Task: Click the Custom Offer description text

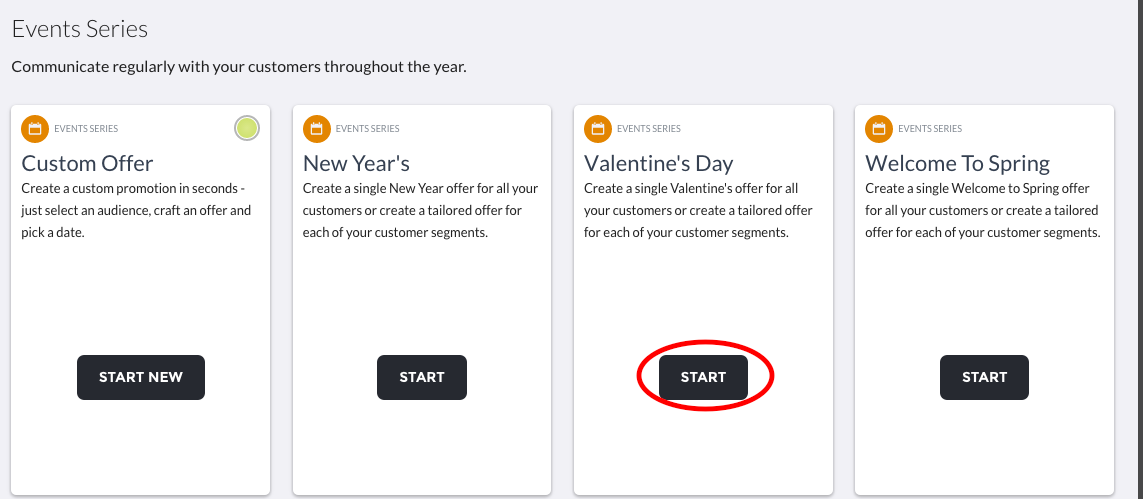Action: pos(136,211)
